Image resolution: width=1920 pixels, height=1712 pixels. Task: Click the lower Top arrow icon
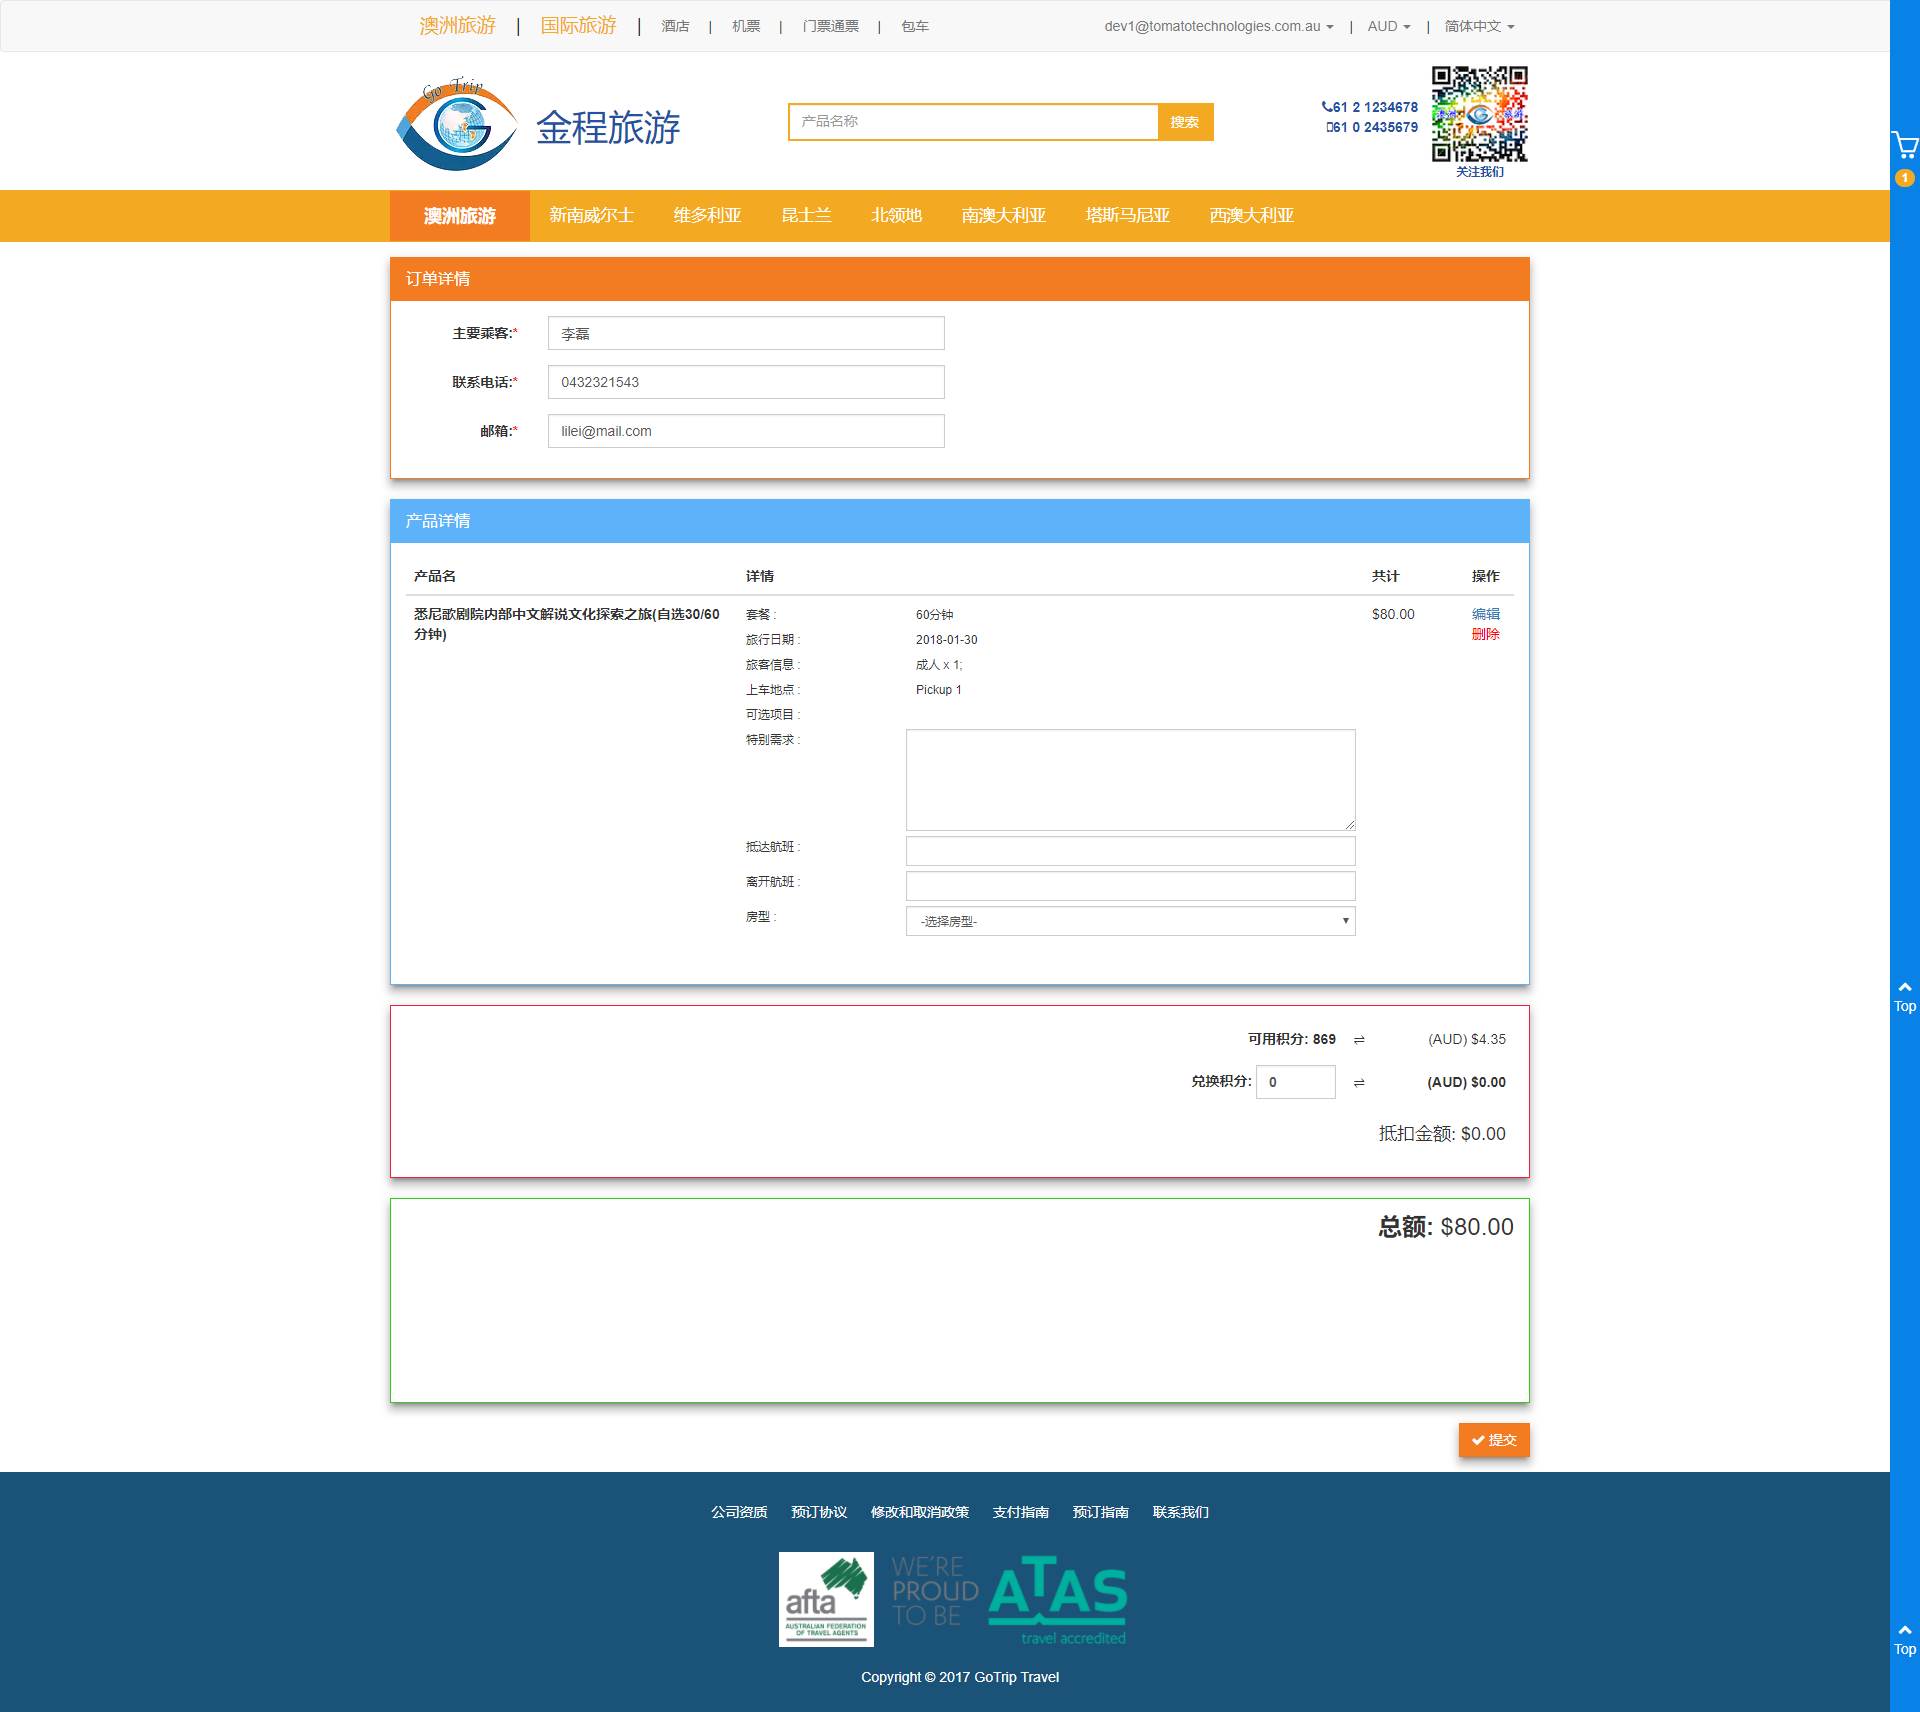[x=1904, y=1631]
